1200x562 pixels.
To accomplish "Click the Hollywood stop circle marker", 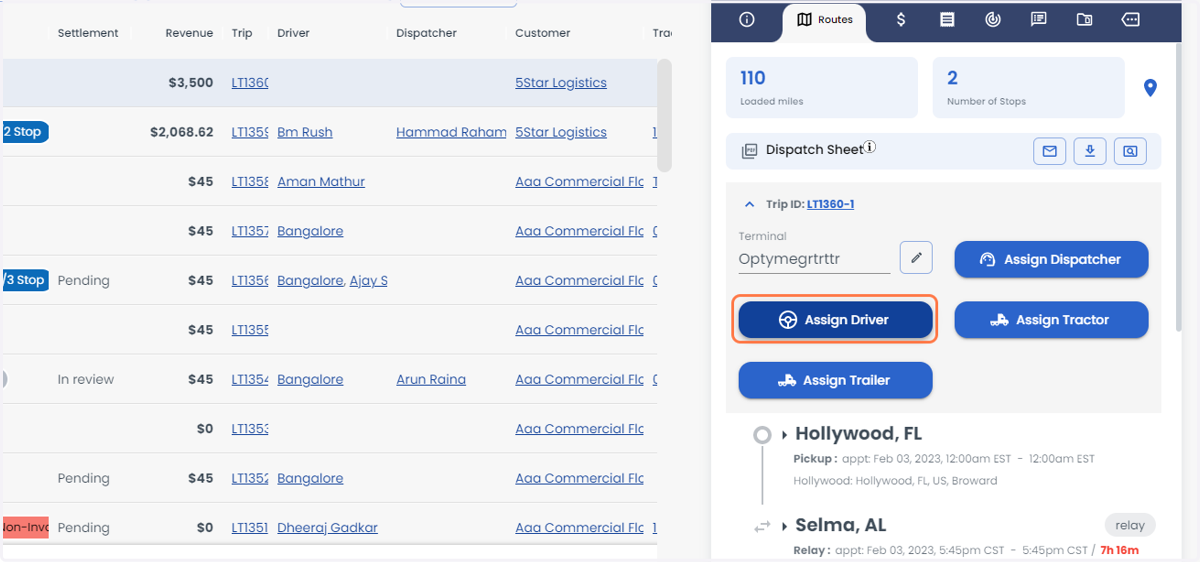I will click(x=762, y=435).
